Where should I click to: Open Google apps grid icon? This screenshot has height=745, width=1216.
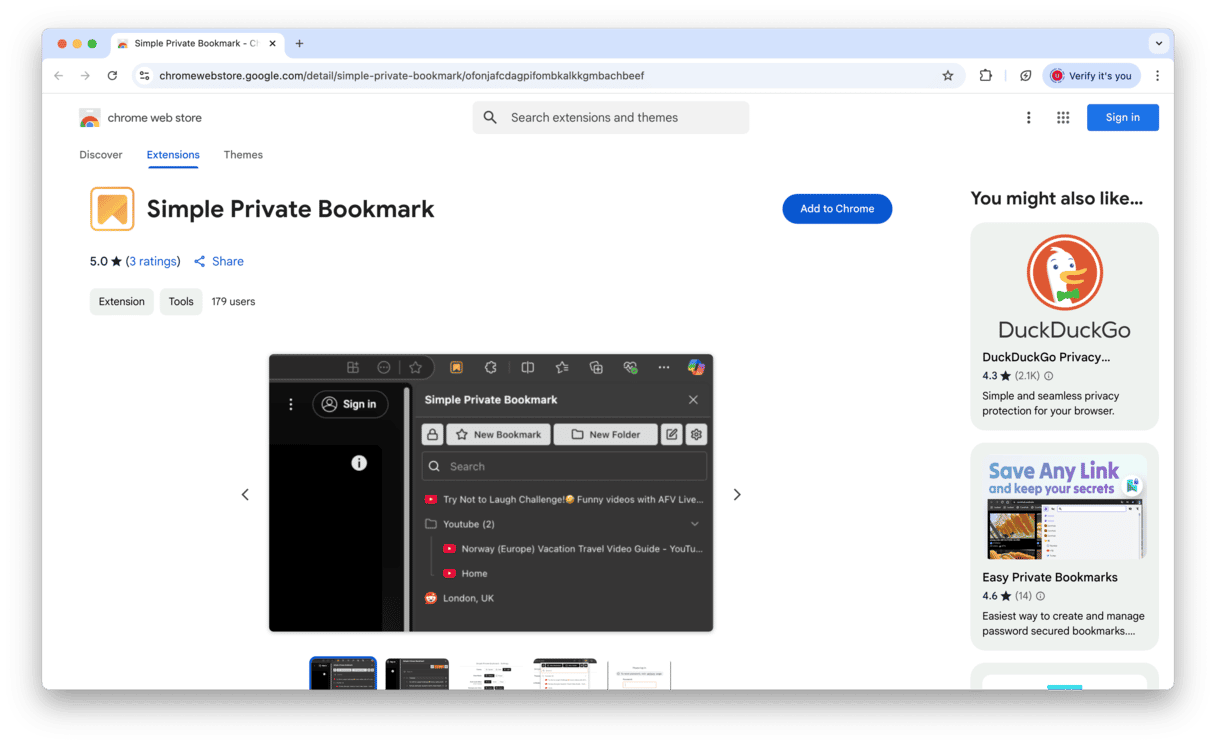tap(1063, 118)
